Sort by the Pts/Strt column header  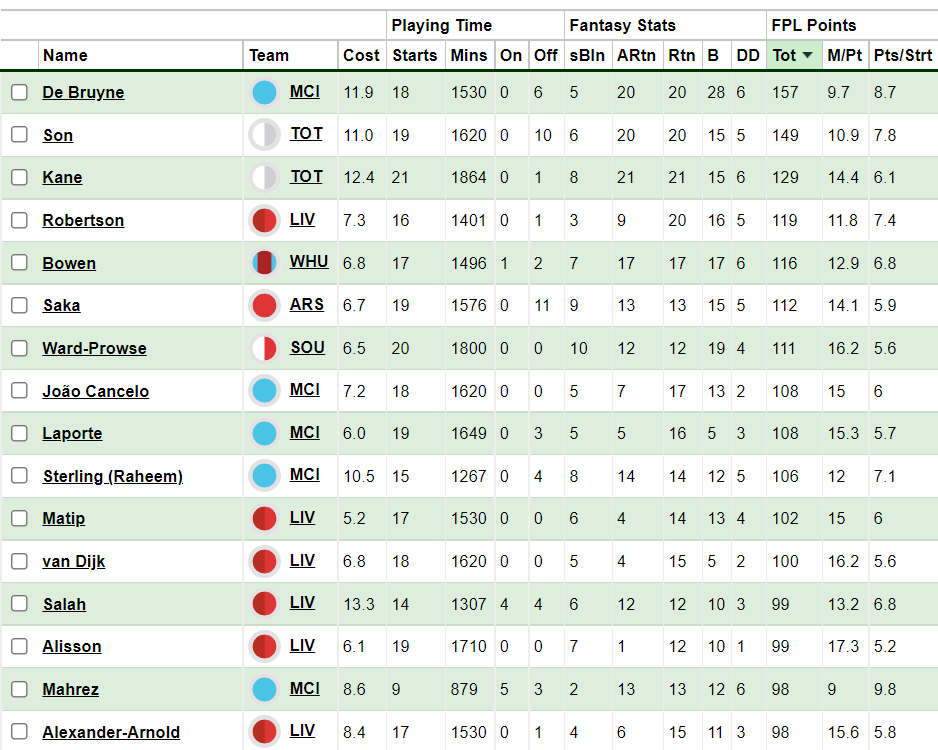tap(902, 56)
